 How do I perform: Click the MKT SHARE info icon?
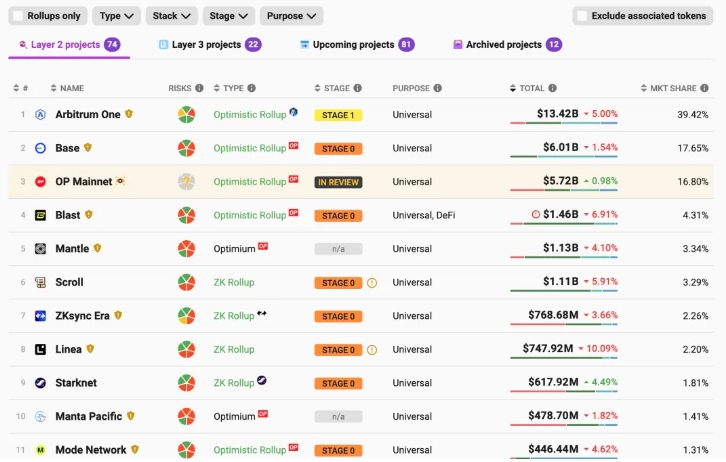click(704, 88)
